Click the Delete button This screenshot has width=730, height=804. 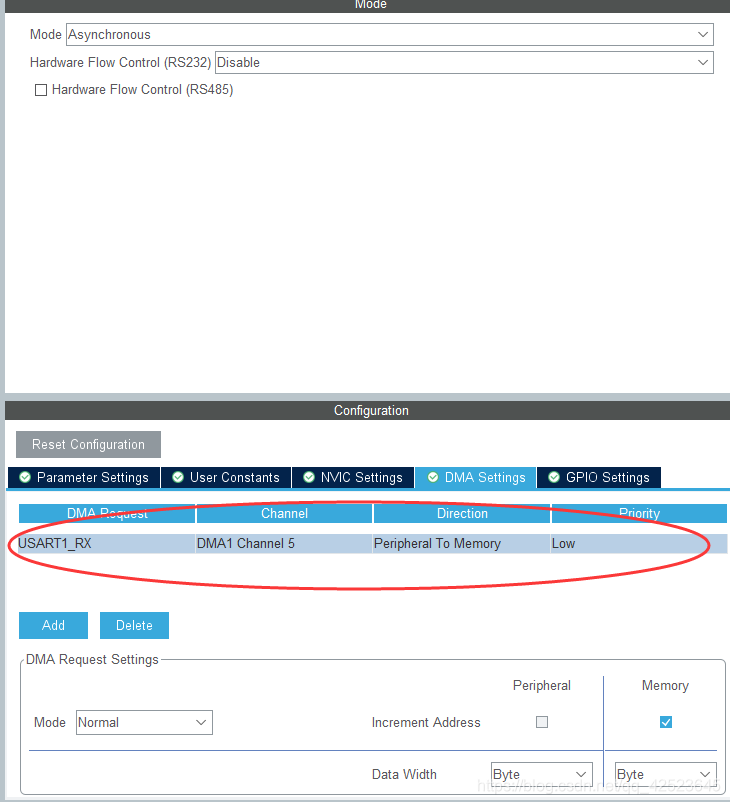134,626
